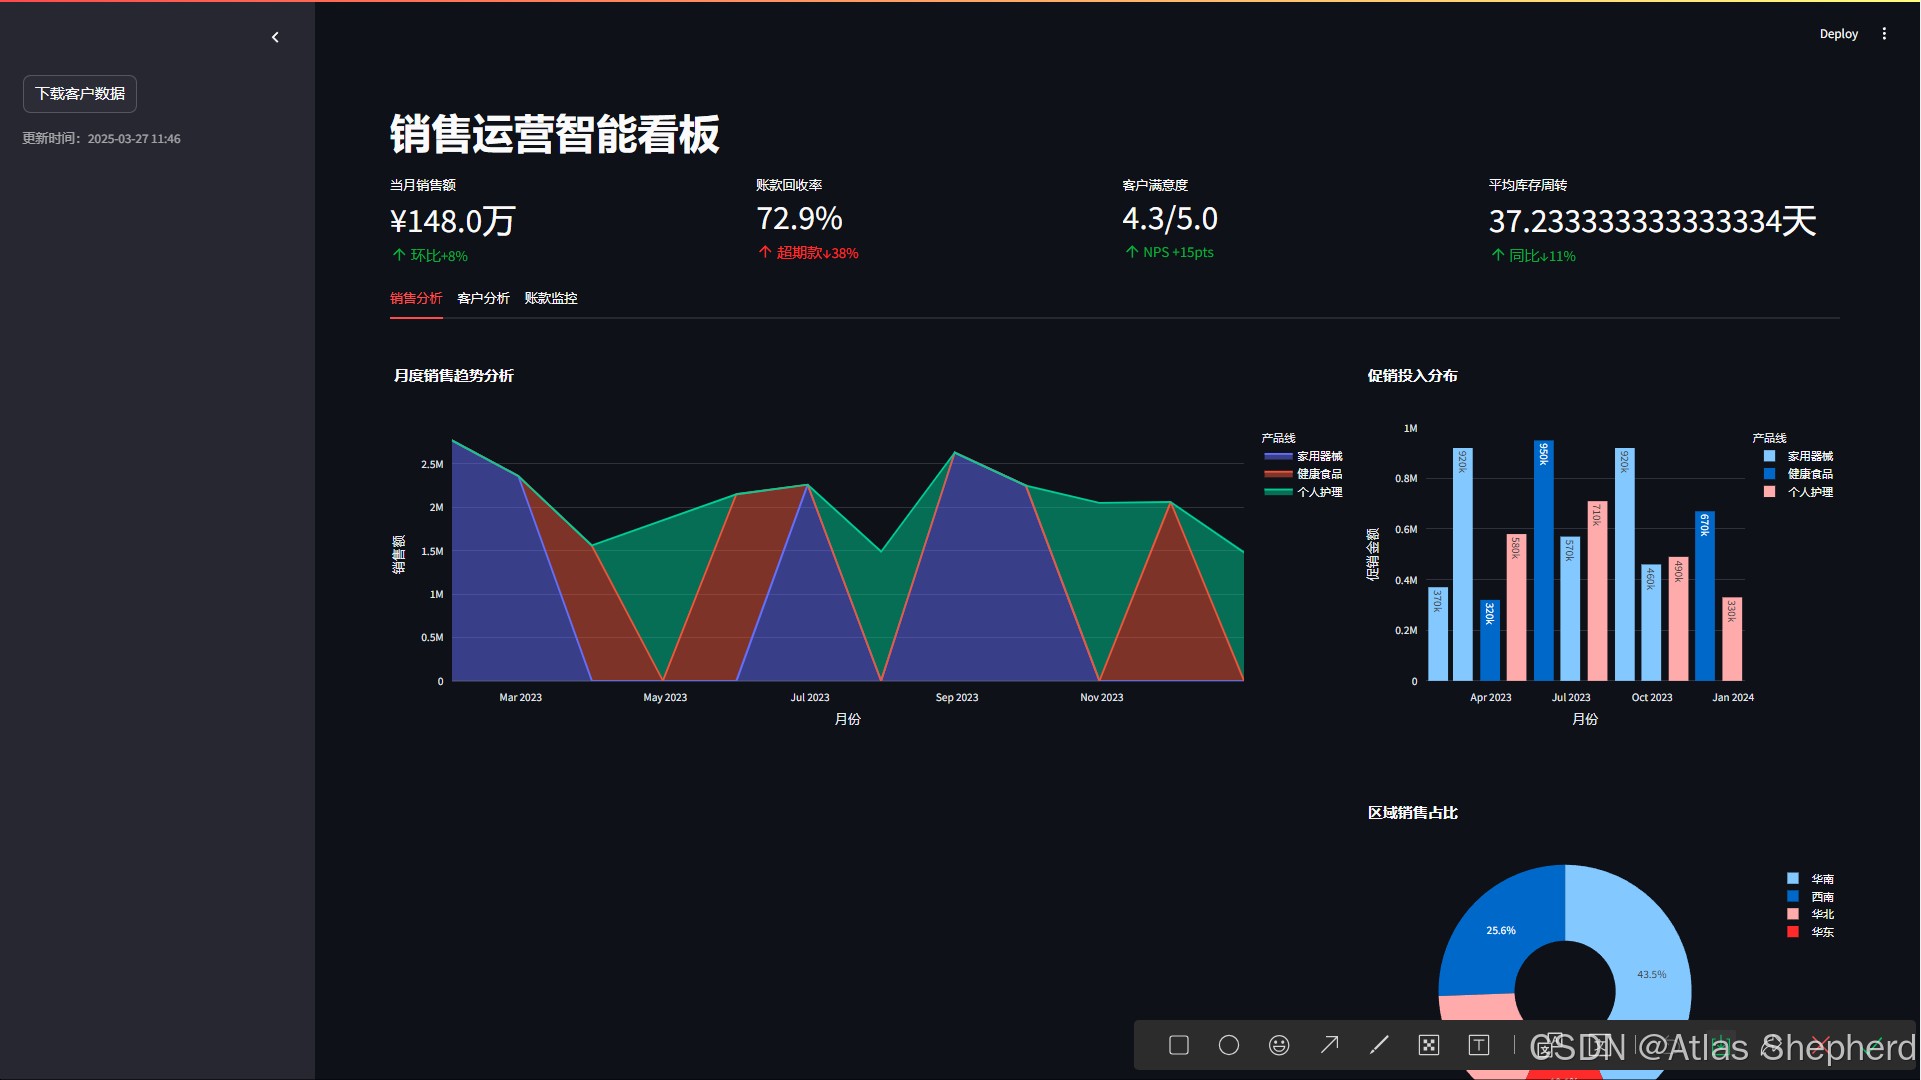Open the emoji sticker tool

click(1279, 1045)
